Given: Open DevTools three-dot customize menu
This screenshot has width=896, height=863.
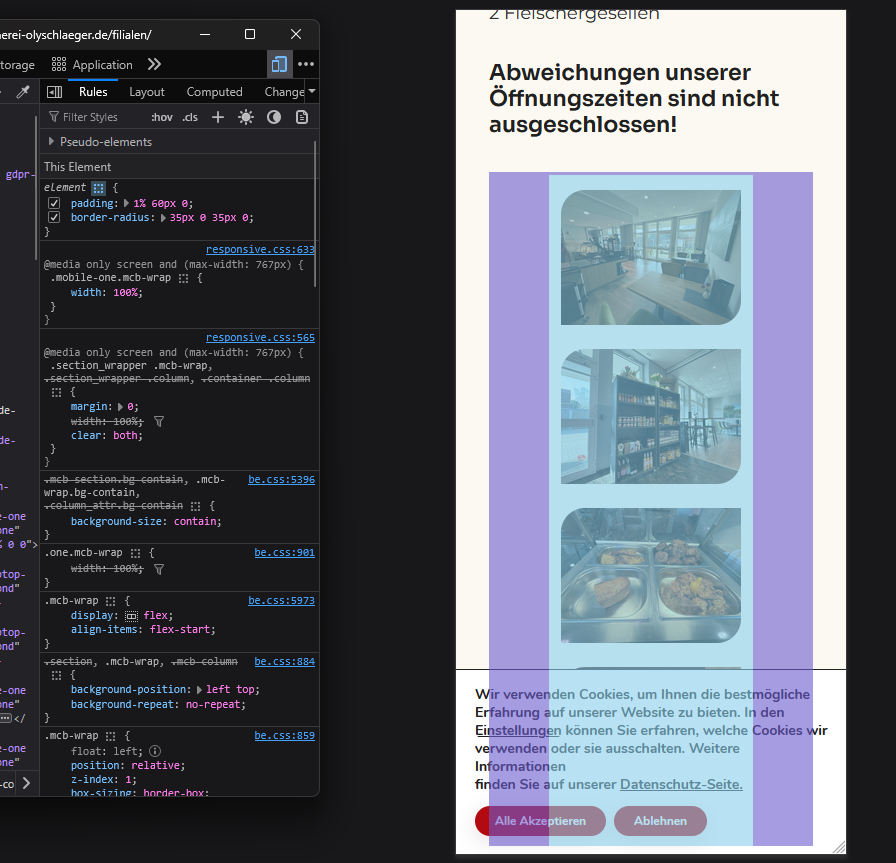Looking at the screenshot, I should point(306,64).
